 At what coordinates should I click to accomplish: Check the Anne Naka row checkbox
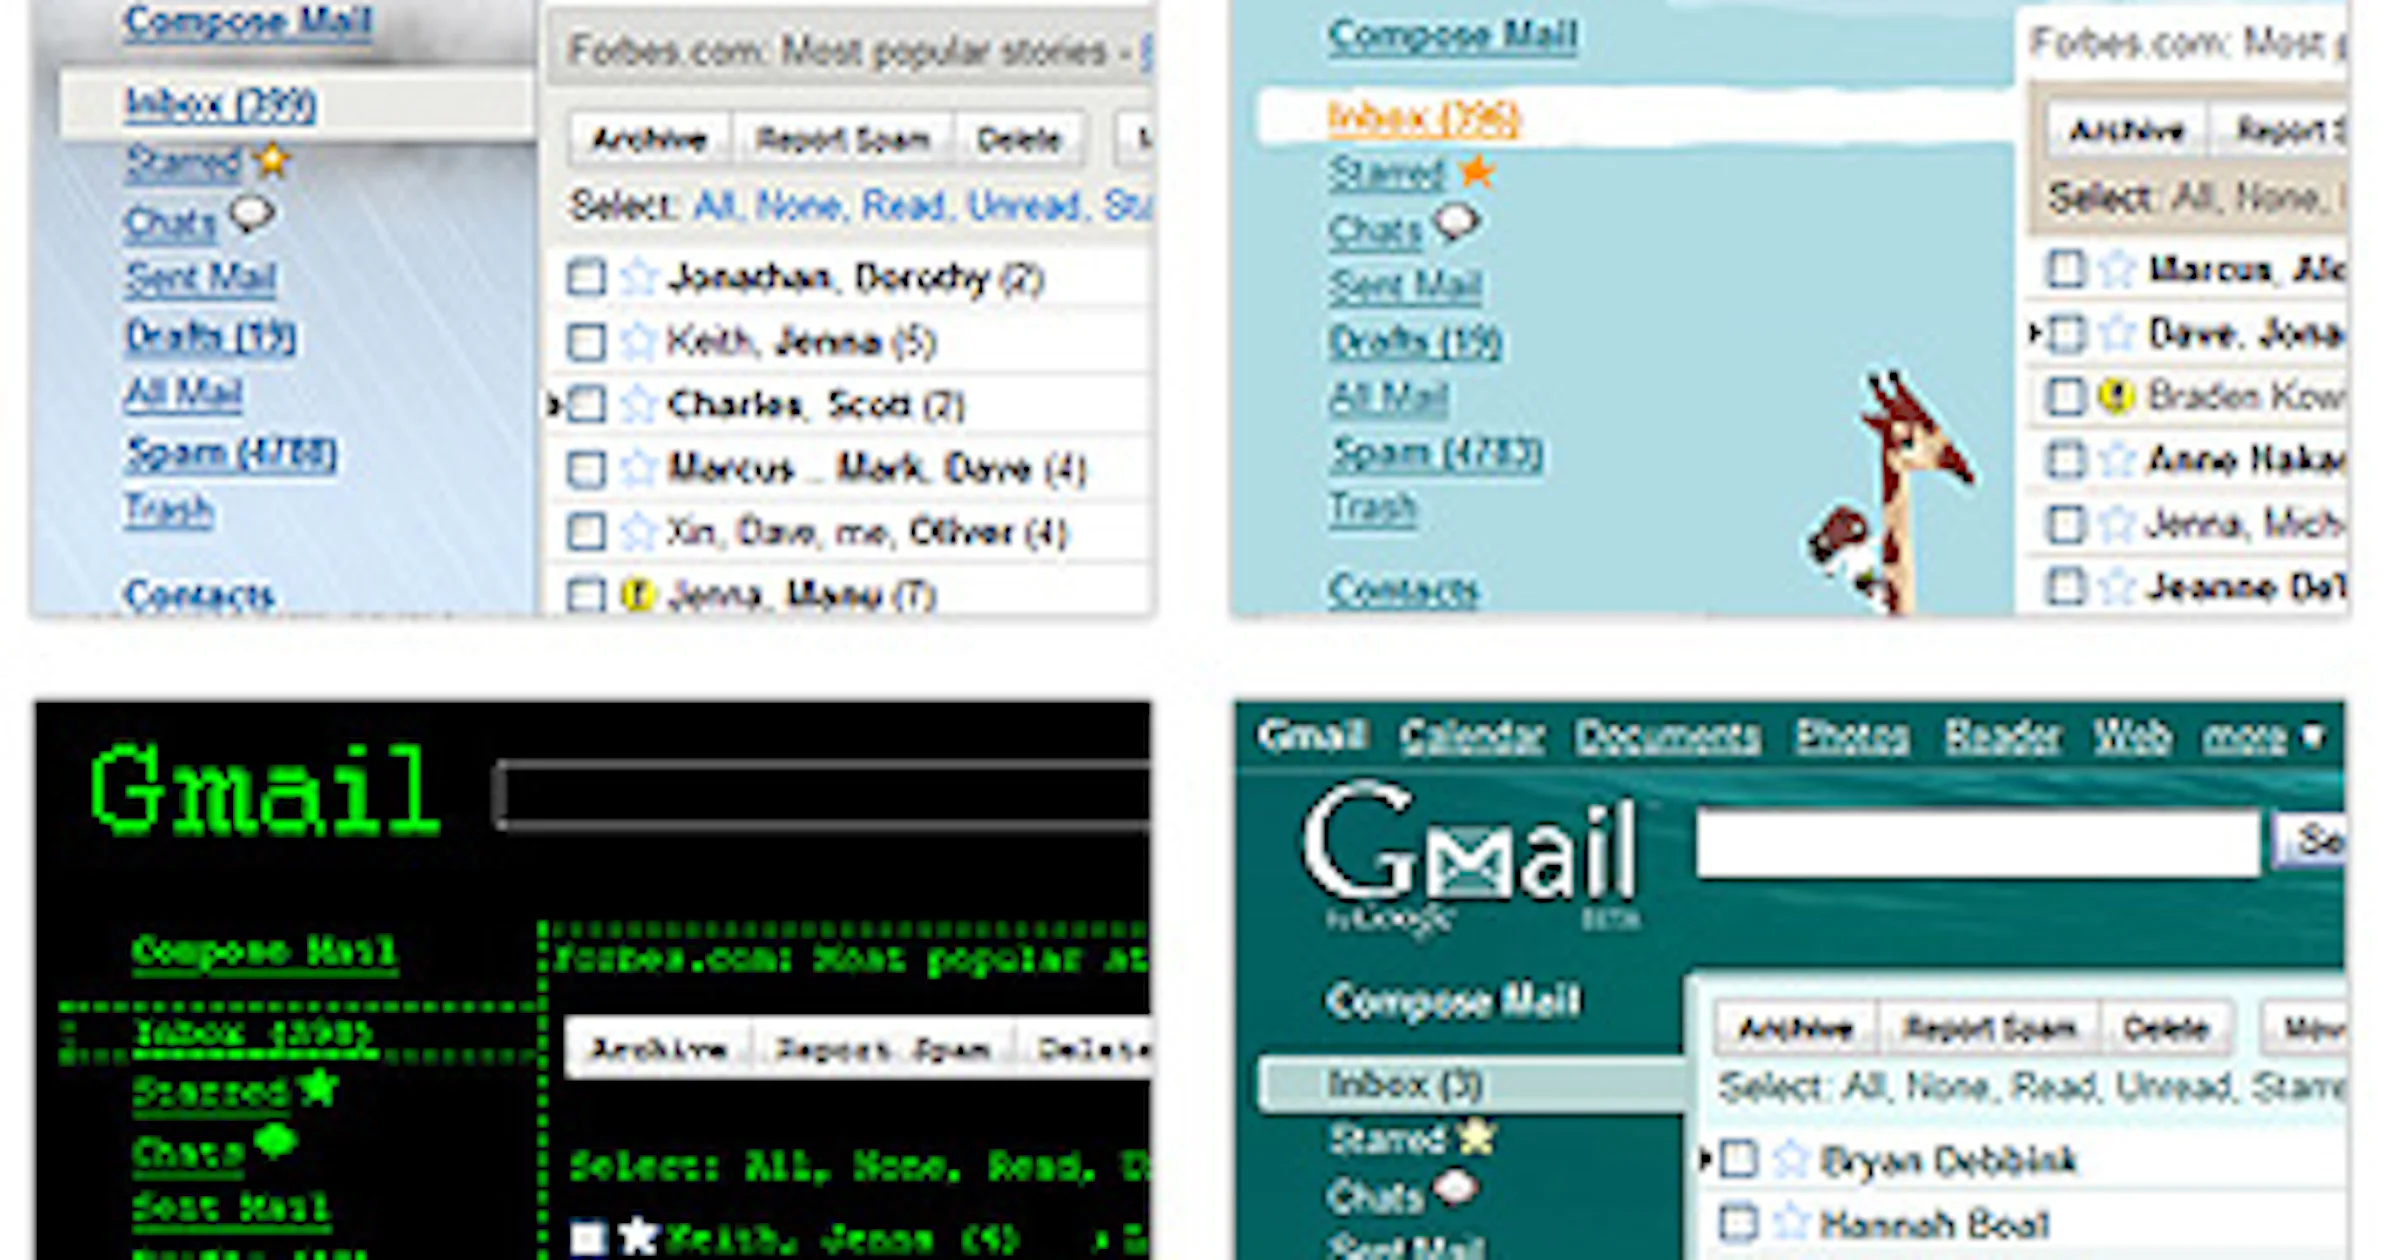pyautogui.click(x=2066, y=460)
